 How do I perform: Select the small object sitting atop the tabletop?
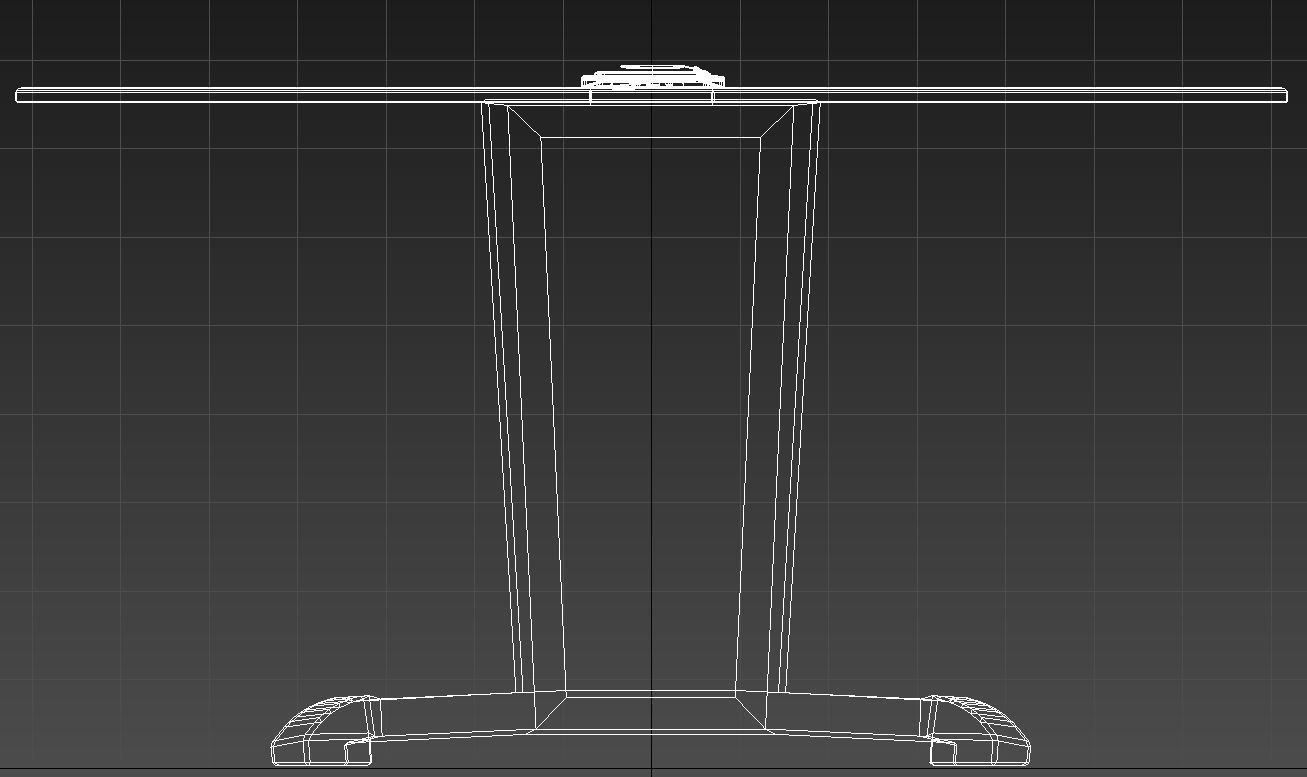pos(653,77)
